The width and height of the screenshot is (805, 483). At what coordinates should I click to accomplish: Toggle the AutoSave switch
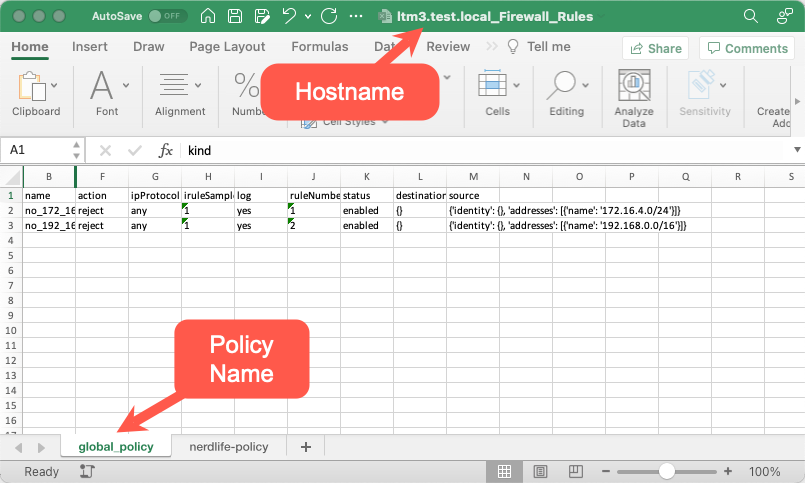point(167,16)
